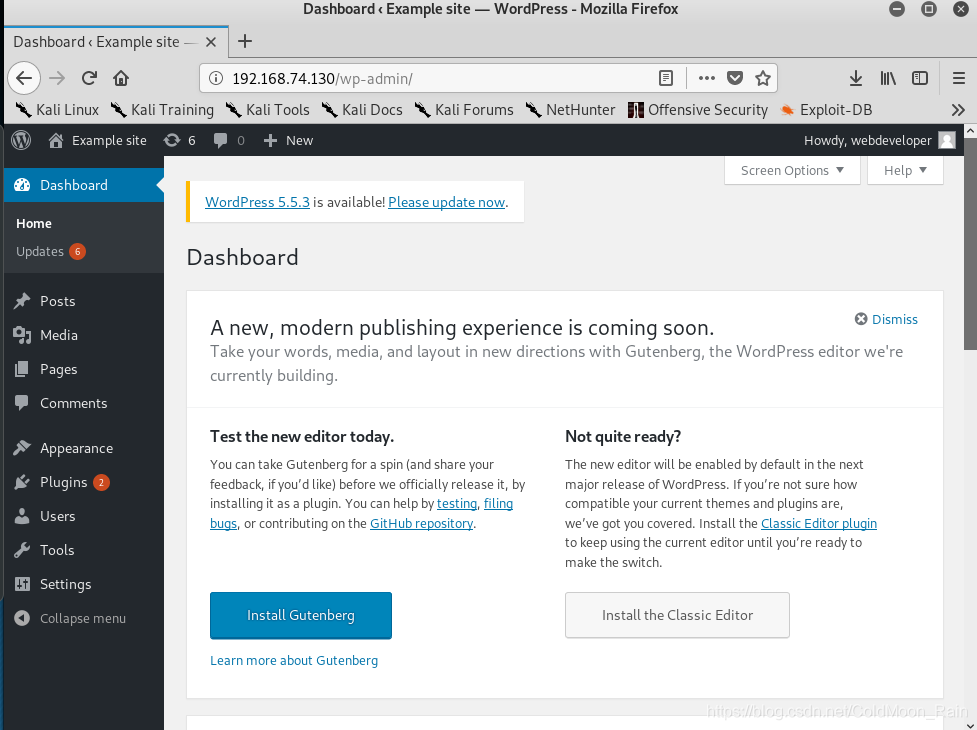Toggle reader view icon in address bar
The image size is (977, 730).
[665, 78]
